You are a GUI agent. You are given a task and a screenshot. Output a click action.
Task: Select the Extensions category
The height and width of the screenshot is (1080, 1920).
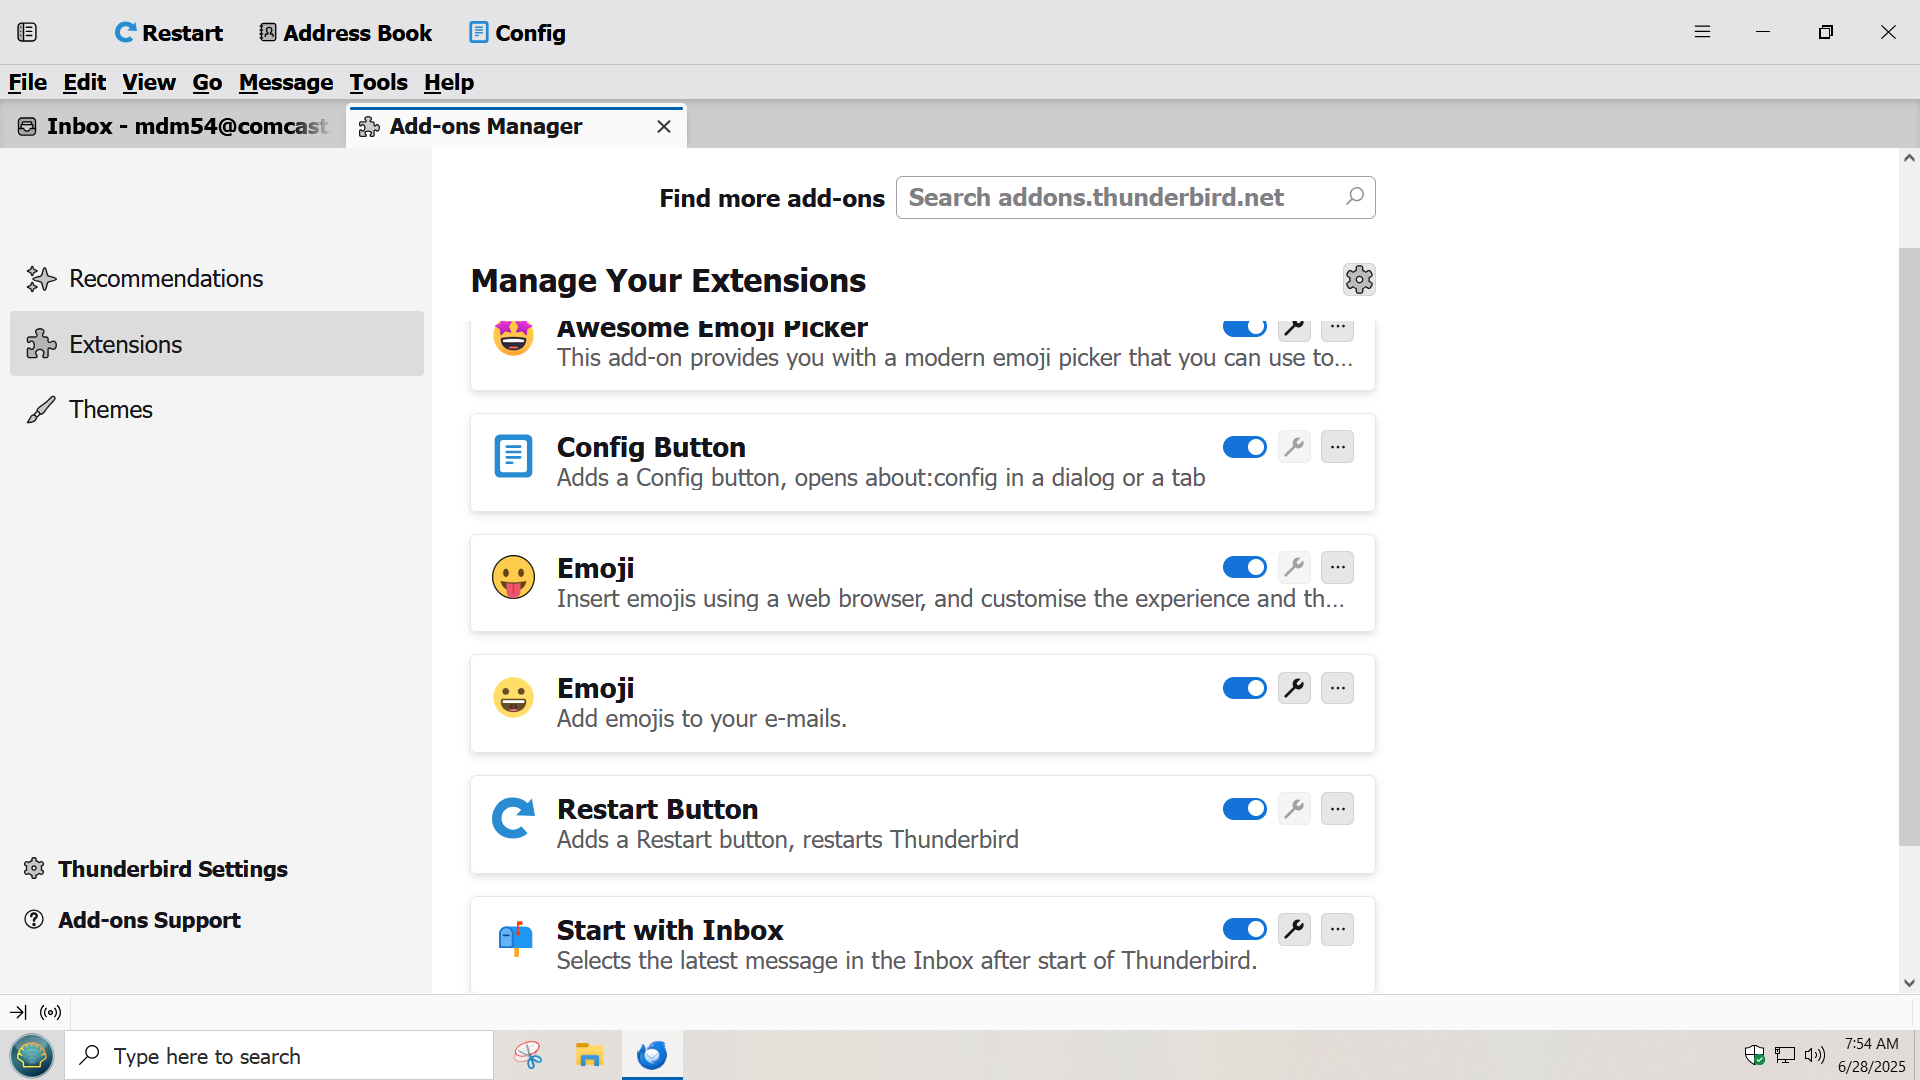(217, 343)
